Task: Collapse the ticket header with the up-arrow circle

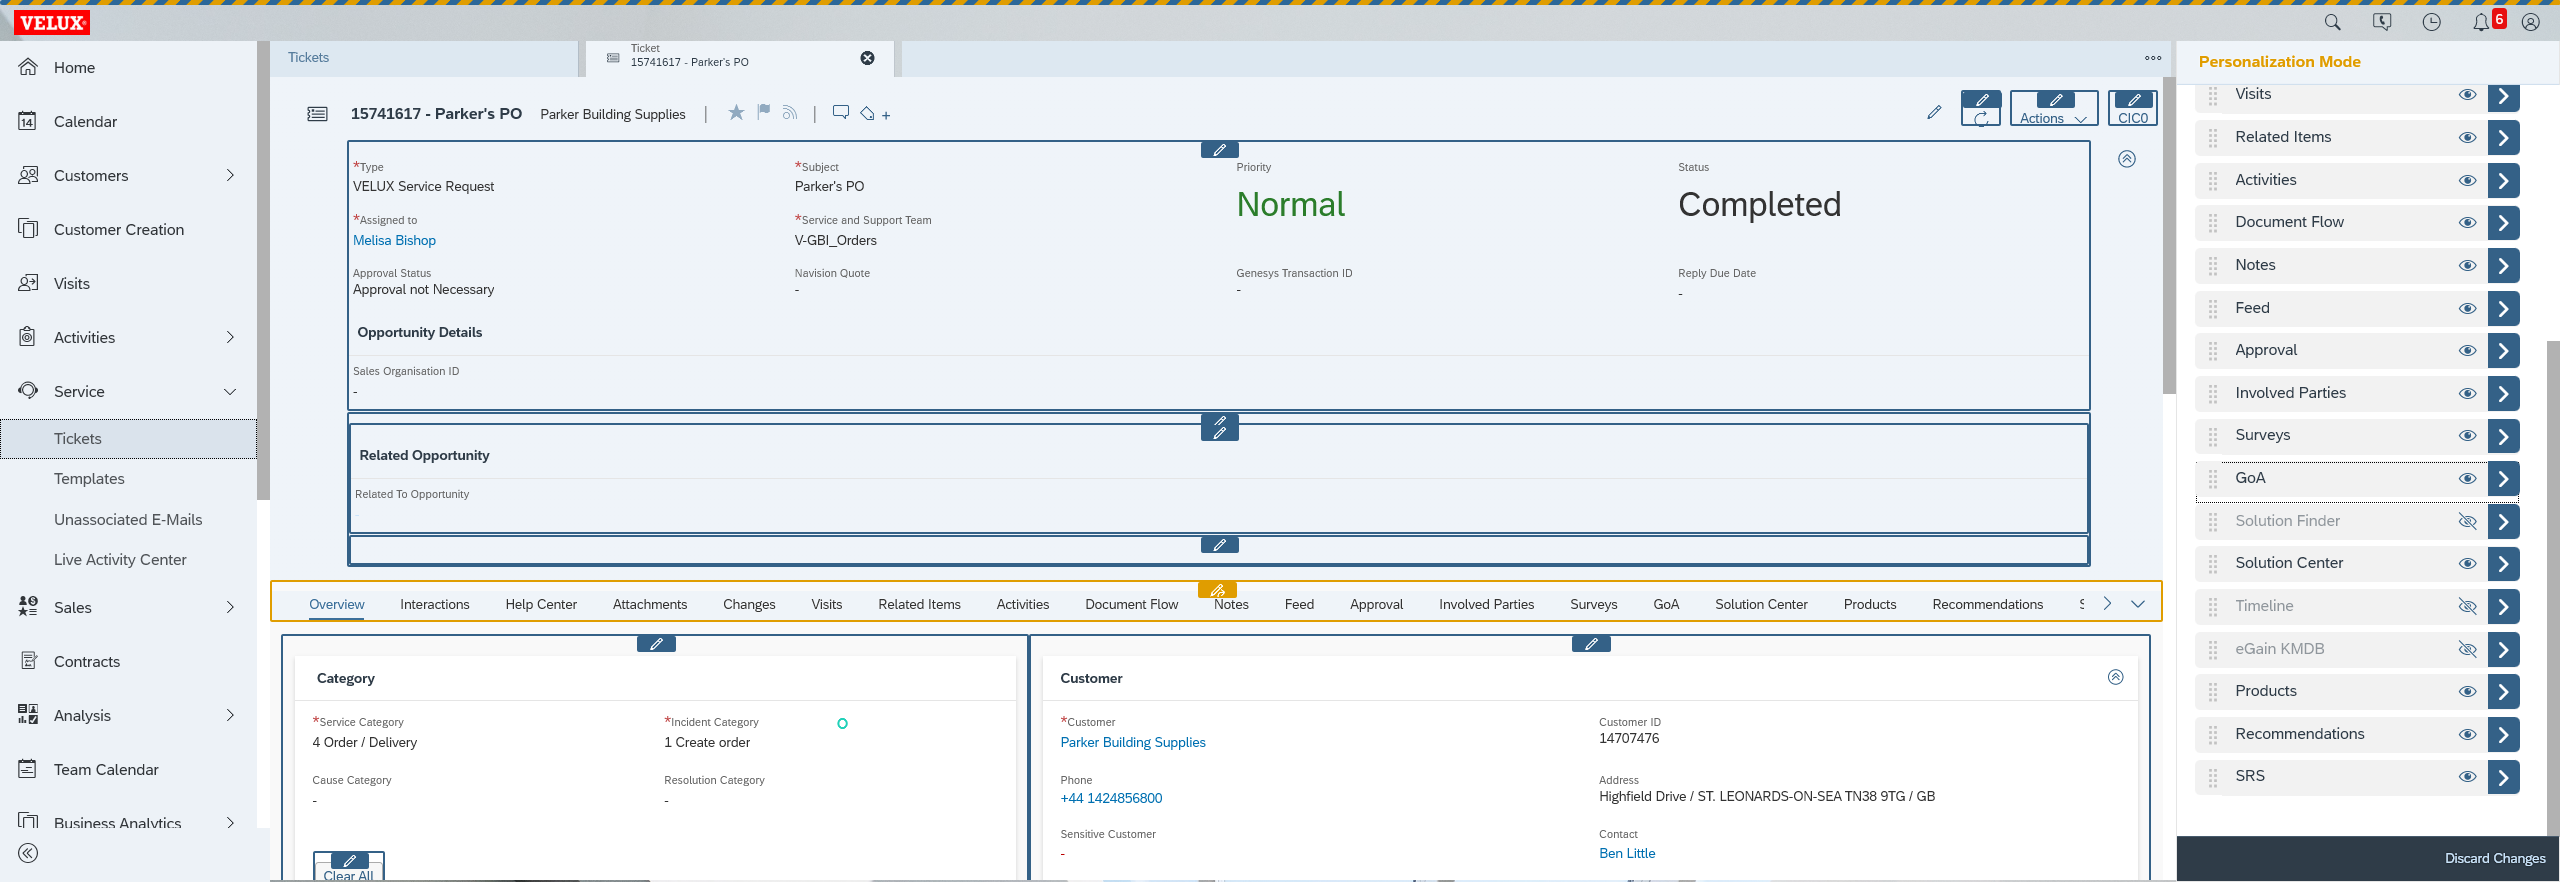Action: (x=2127, y=159)
